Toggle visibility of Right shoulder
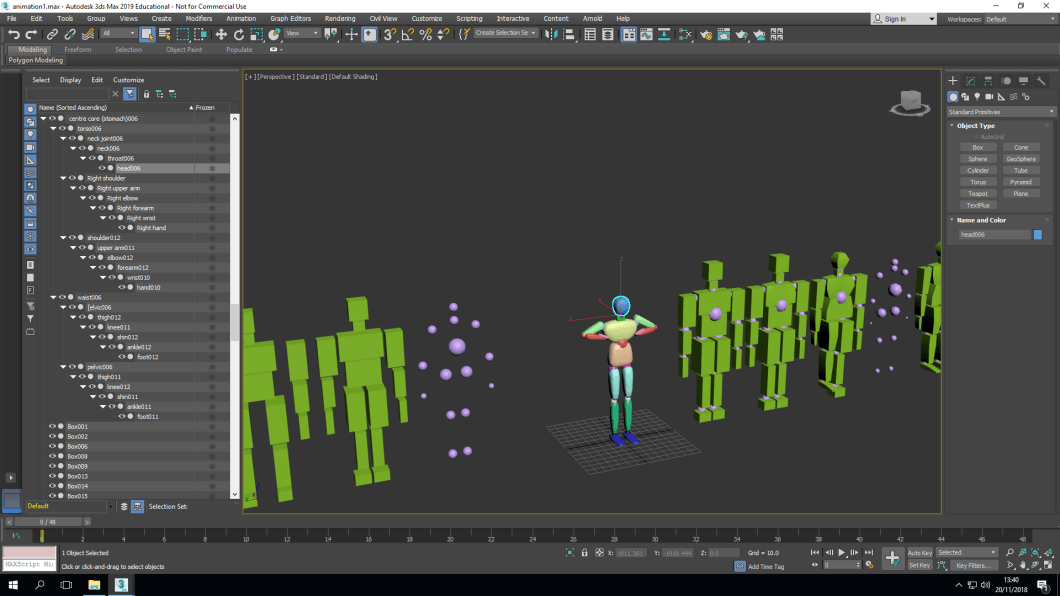The width and height of the screenshot is (1060, 596). pos(72,178)
